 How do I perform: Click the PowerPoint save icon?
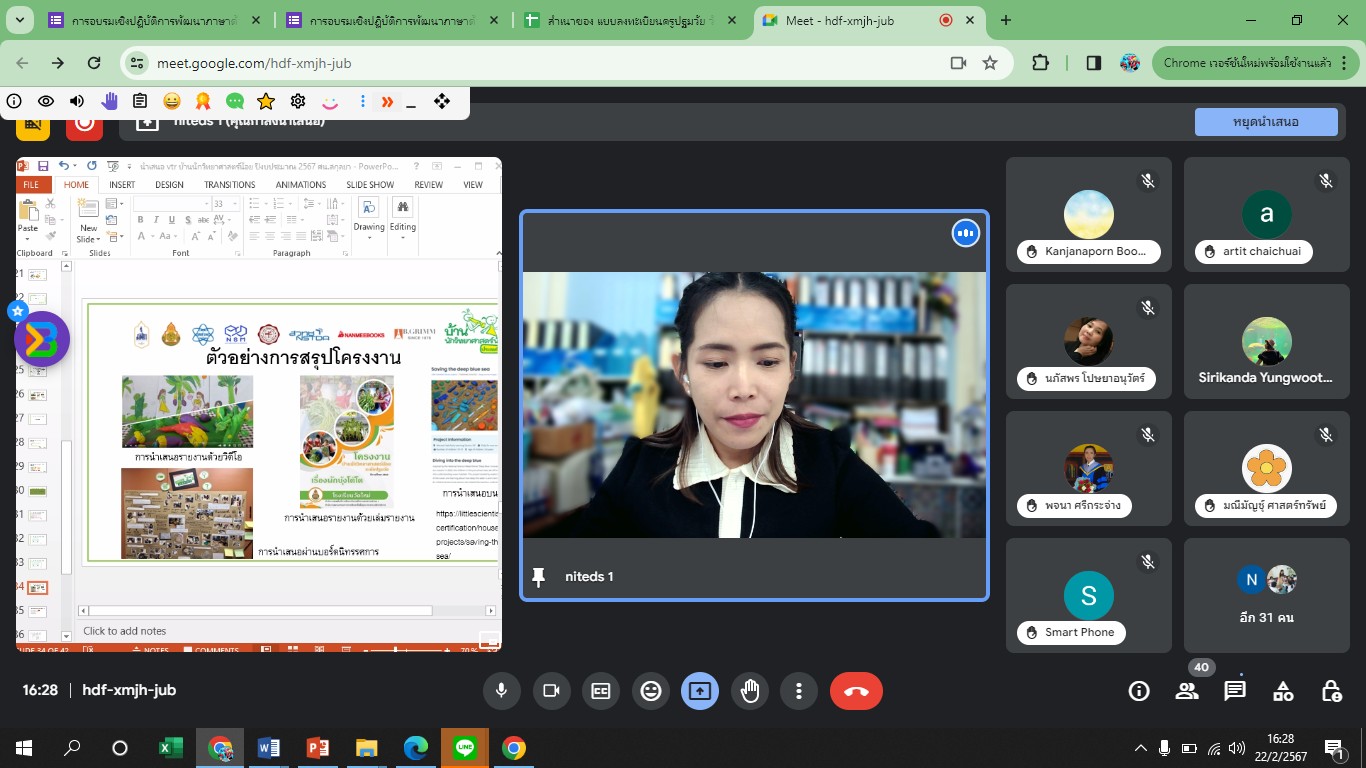tap(43, 166)
